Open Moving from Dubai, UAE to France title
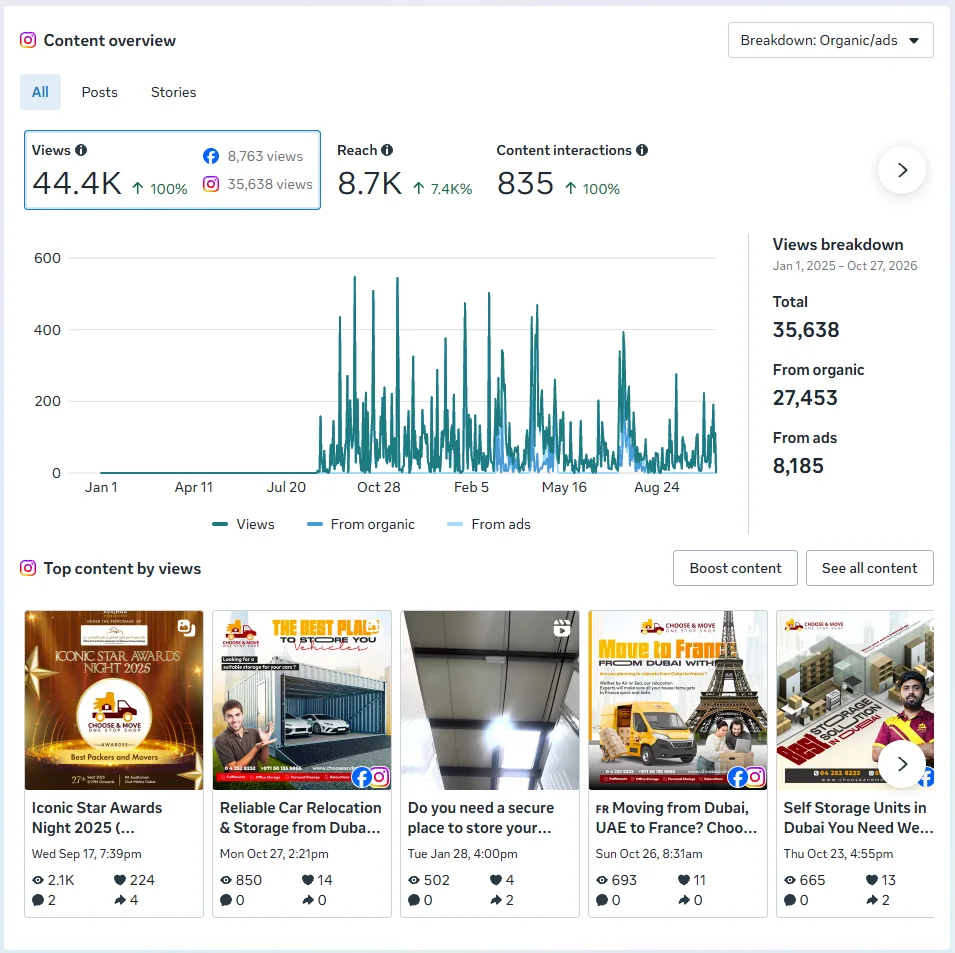 click(x=677, y=818)
